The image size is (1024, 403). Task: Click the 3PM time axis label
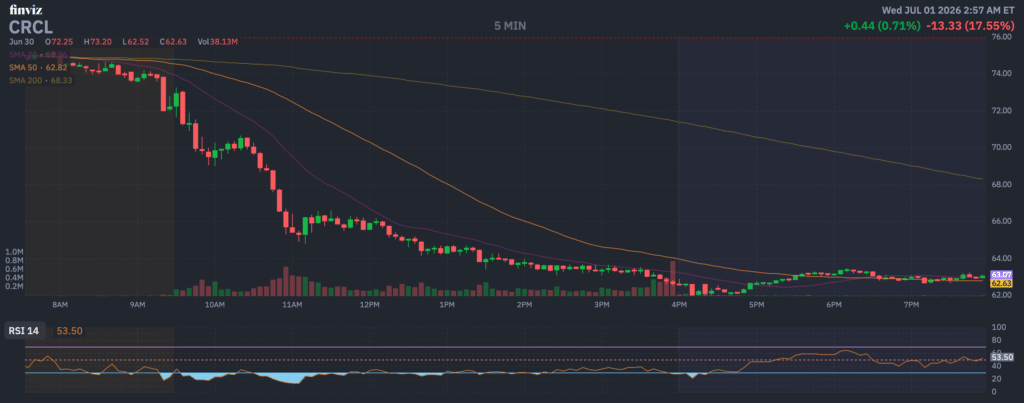[x=601, y=305]
